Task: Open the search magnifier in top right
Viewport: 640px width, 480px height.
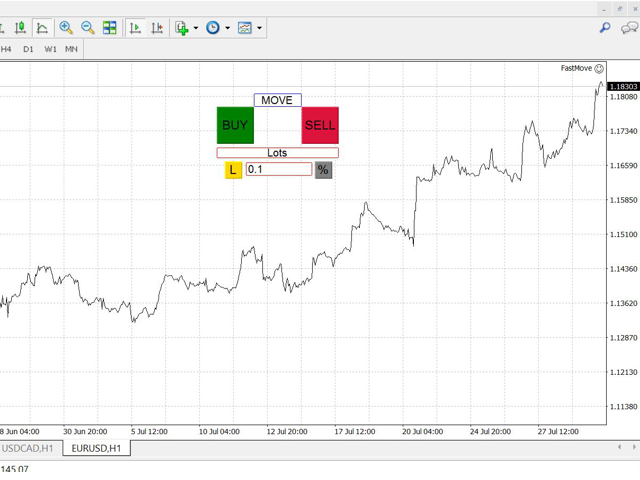Action: pos(605,28)
